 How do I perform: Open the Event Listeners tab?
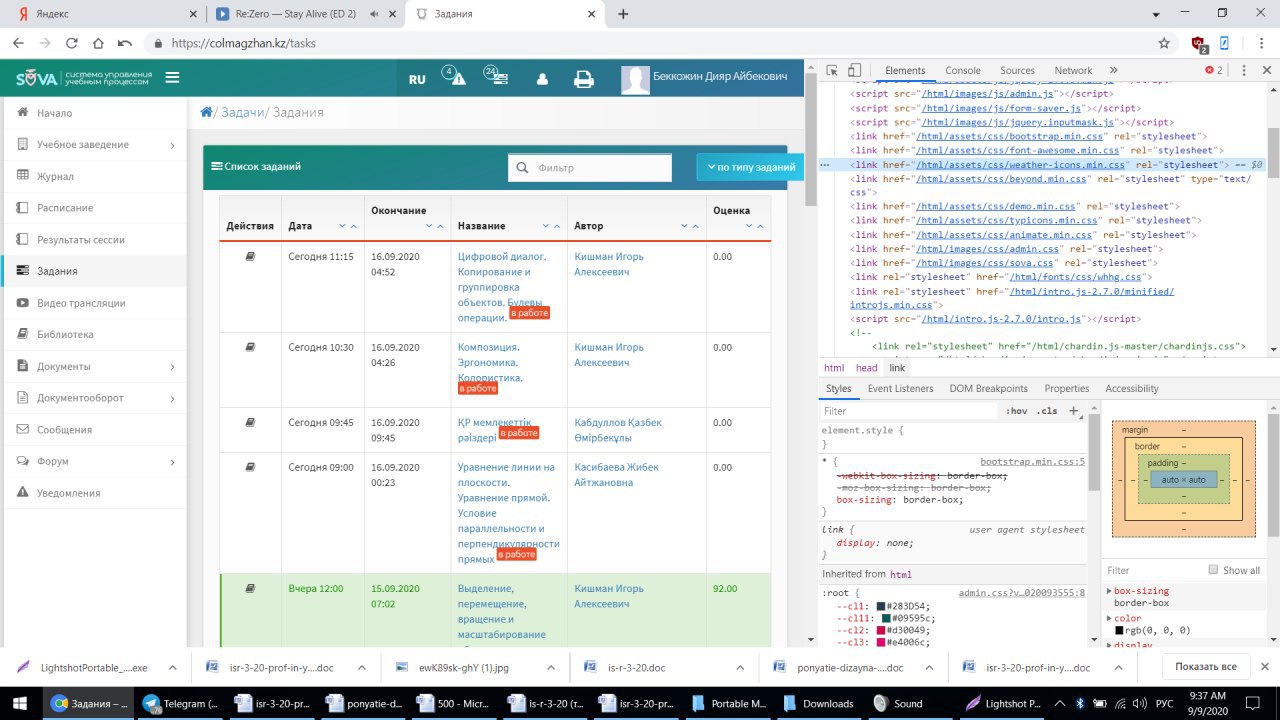(900, 388)
